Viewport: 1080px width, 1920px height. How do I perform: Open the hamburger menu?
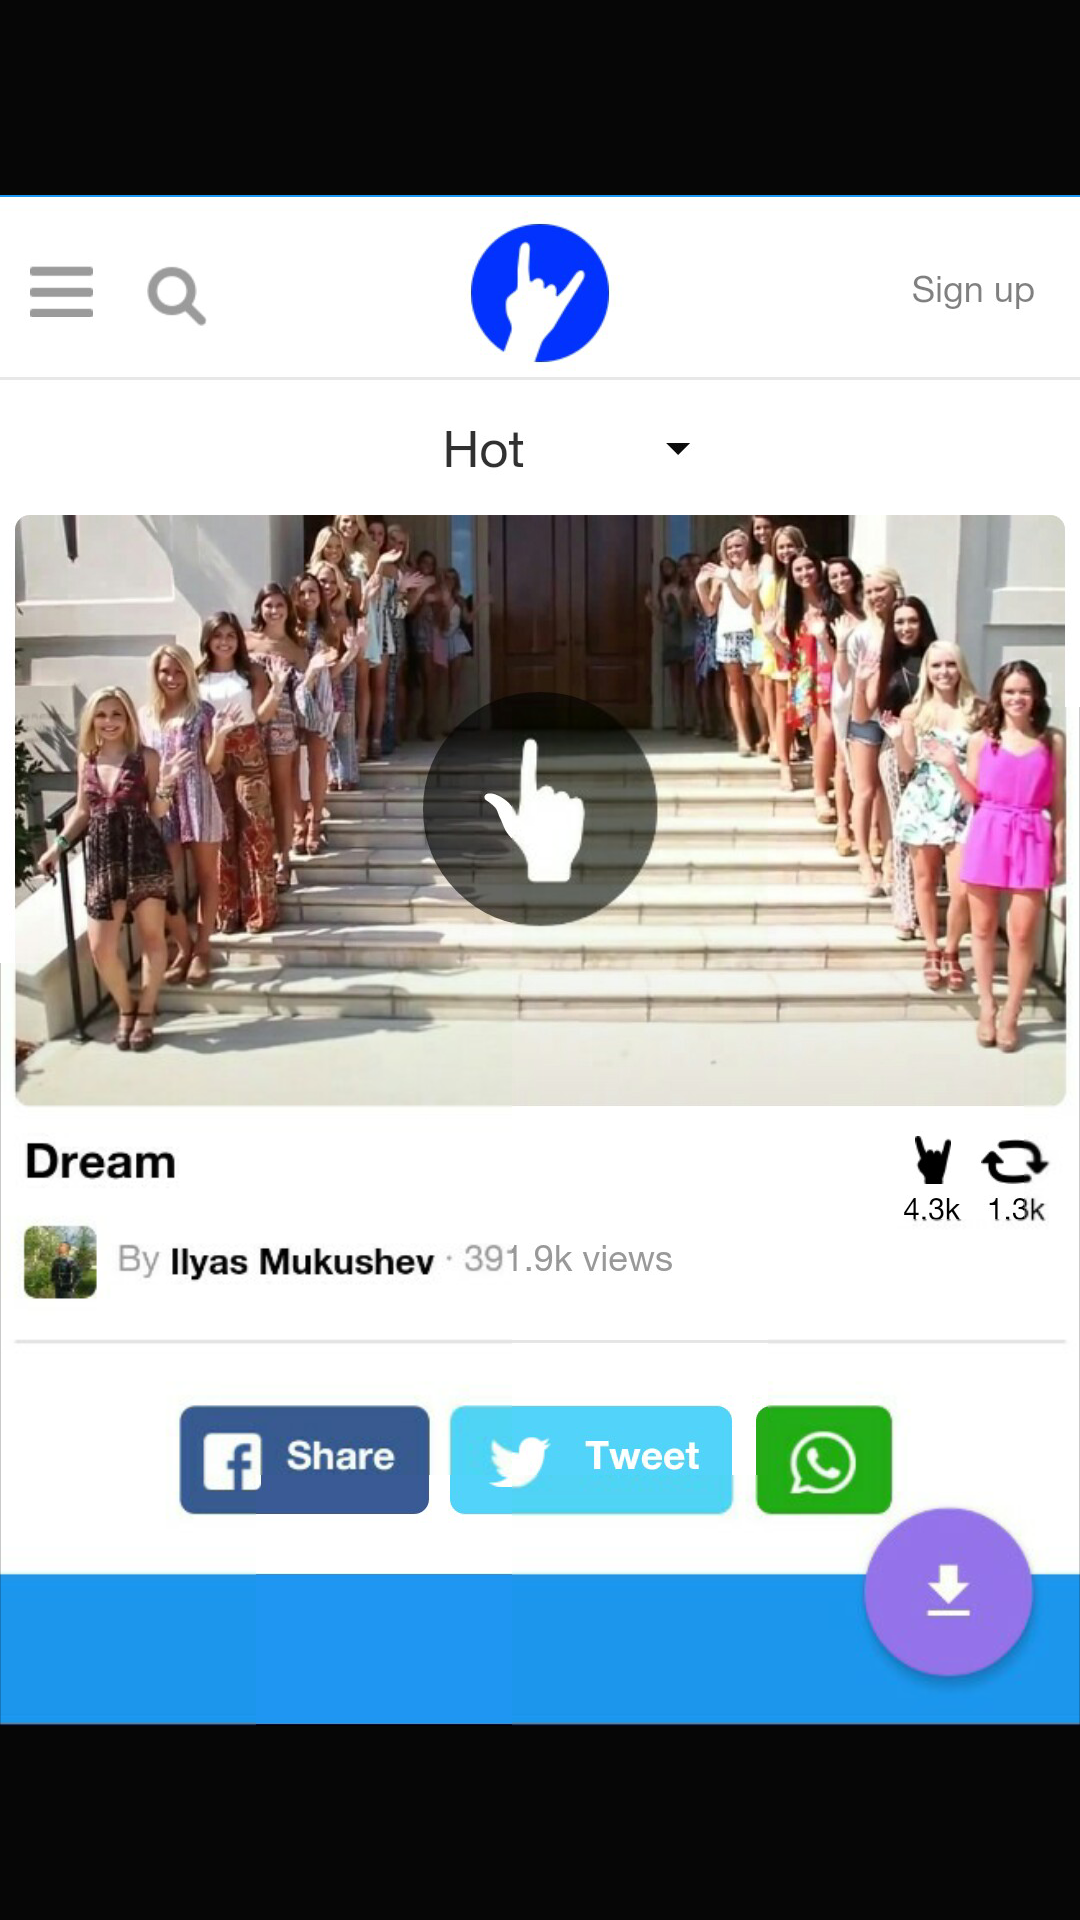tap(61, 292)
